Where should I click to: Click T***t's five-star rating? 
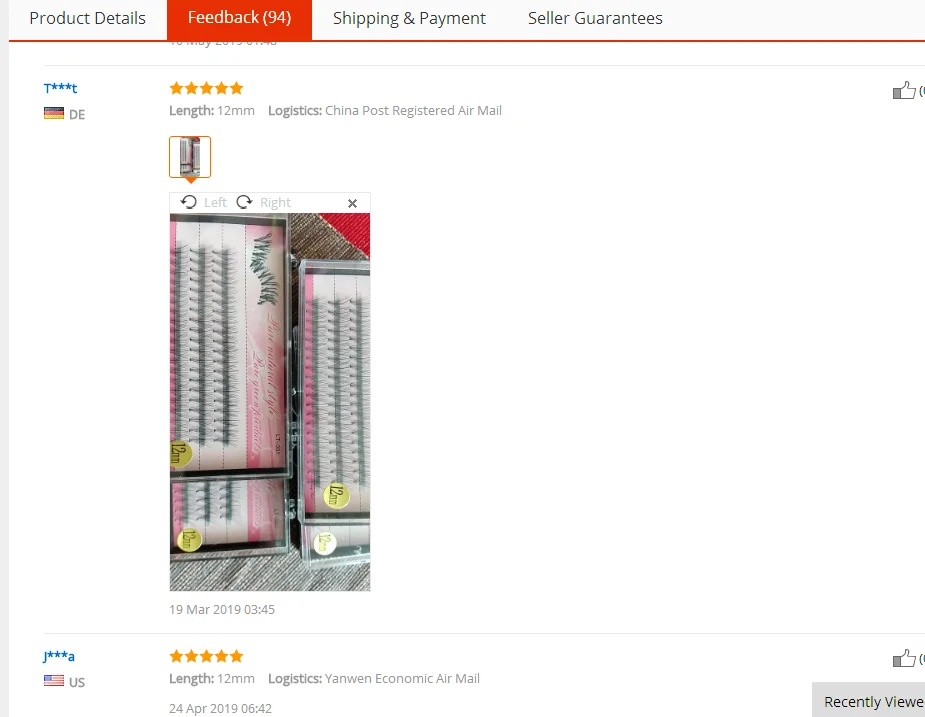point(206,89)
